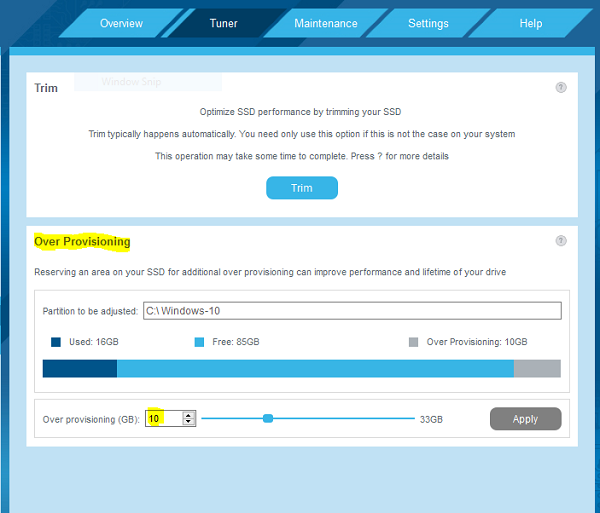Click the dark blue used-space bar segment

pos(80,369)
